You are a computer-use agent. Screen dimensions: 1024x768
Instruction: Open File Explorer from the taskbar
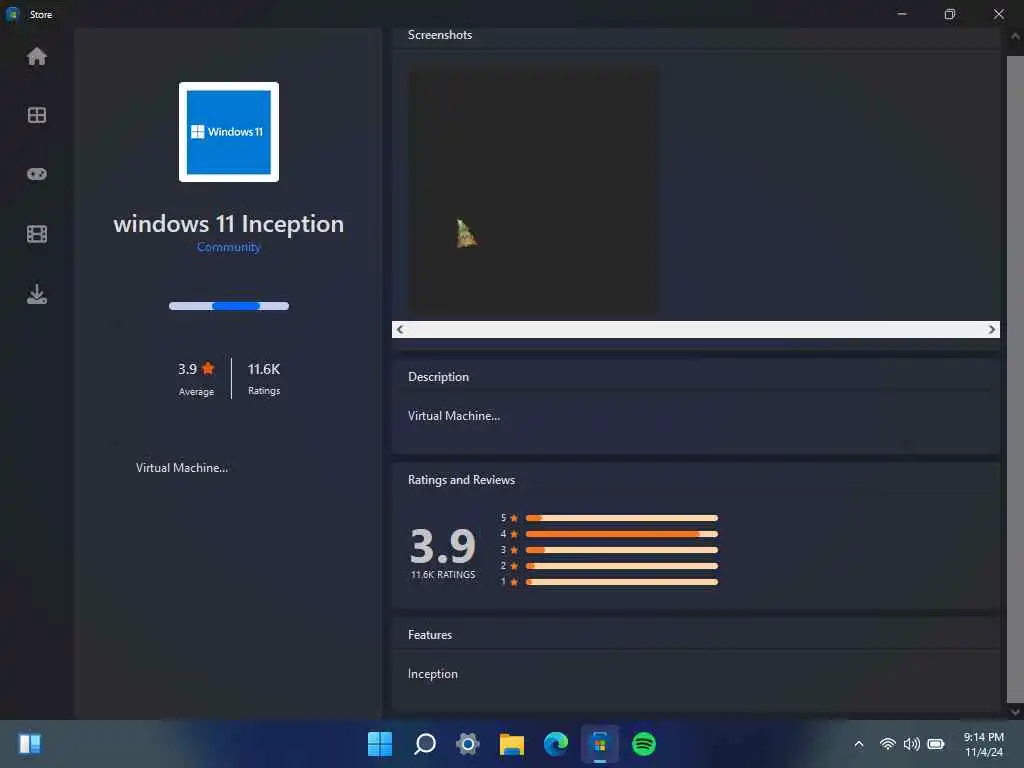coord(511,744)
